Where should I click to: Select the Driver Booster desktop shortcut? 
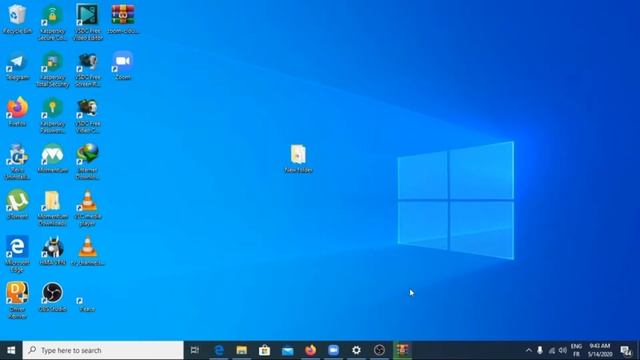(17, 300)
